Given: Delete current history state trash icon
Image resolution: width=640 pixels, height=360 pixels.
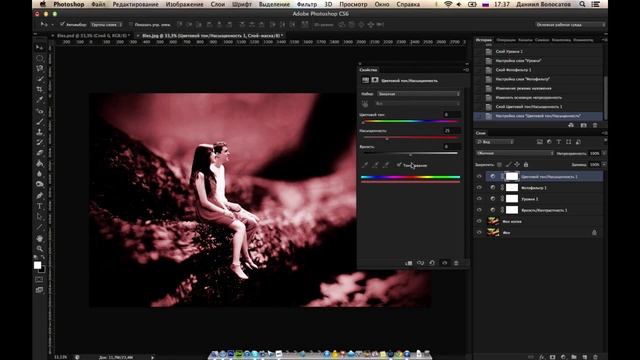Looking at the screenshot, I should pyautogui.click(x=595, y=125).
